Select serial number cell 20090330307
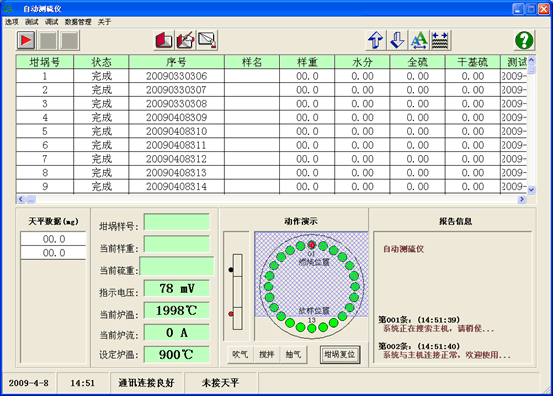This screenshot has height=397, width=554. point(176,90)
